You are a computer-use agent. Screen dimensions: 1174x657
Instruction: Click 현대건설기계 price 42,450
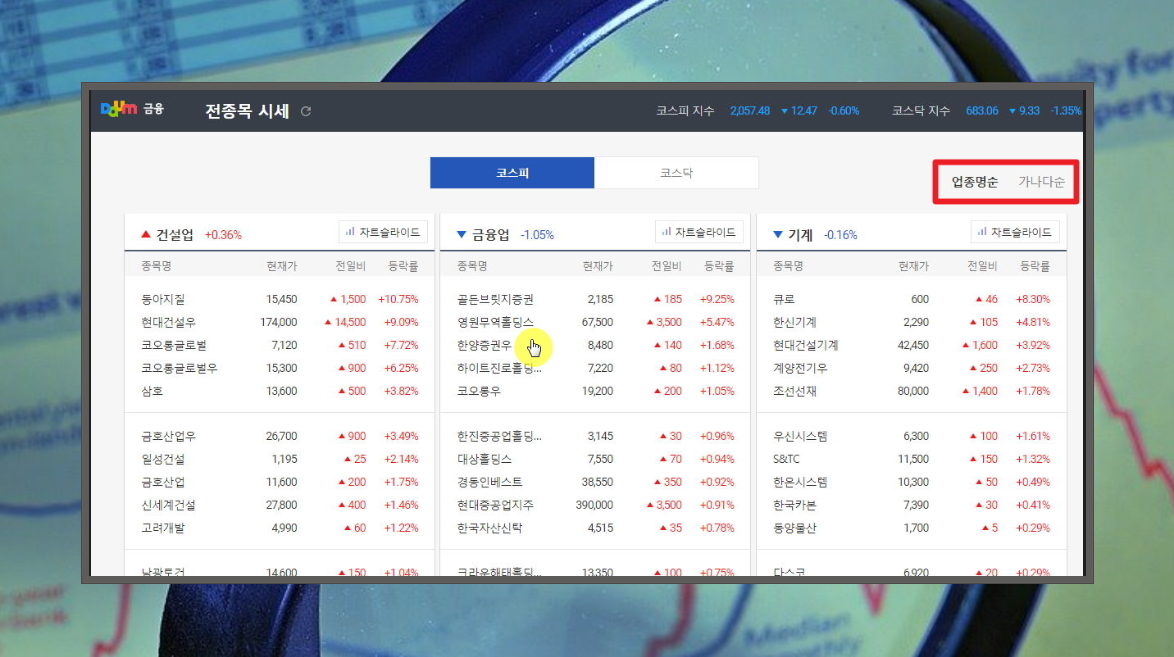(913, 345)
